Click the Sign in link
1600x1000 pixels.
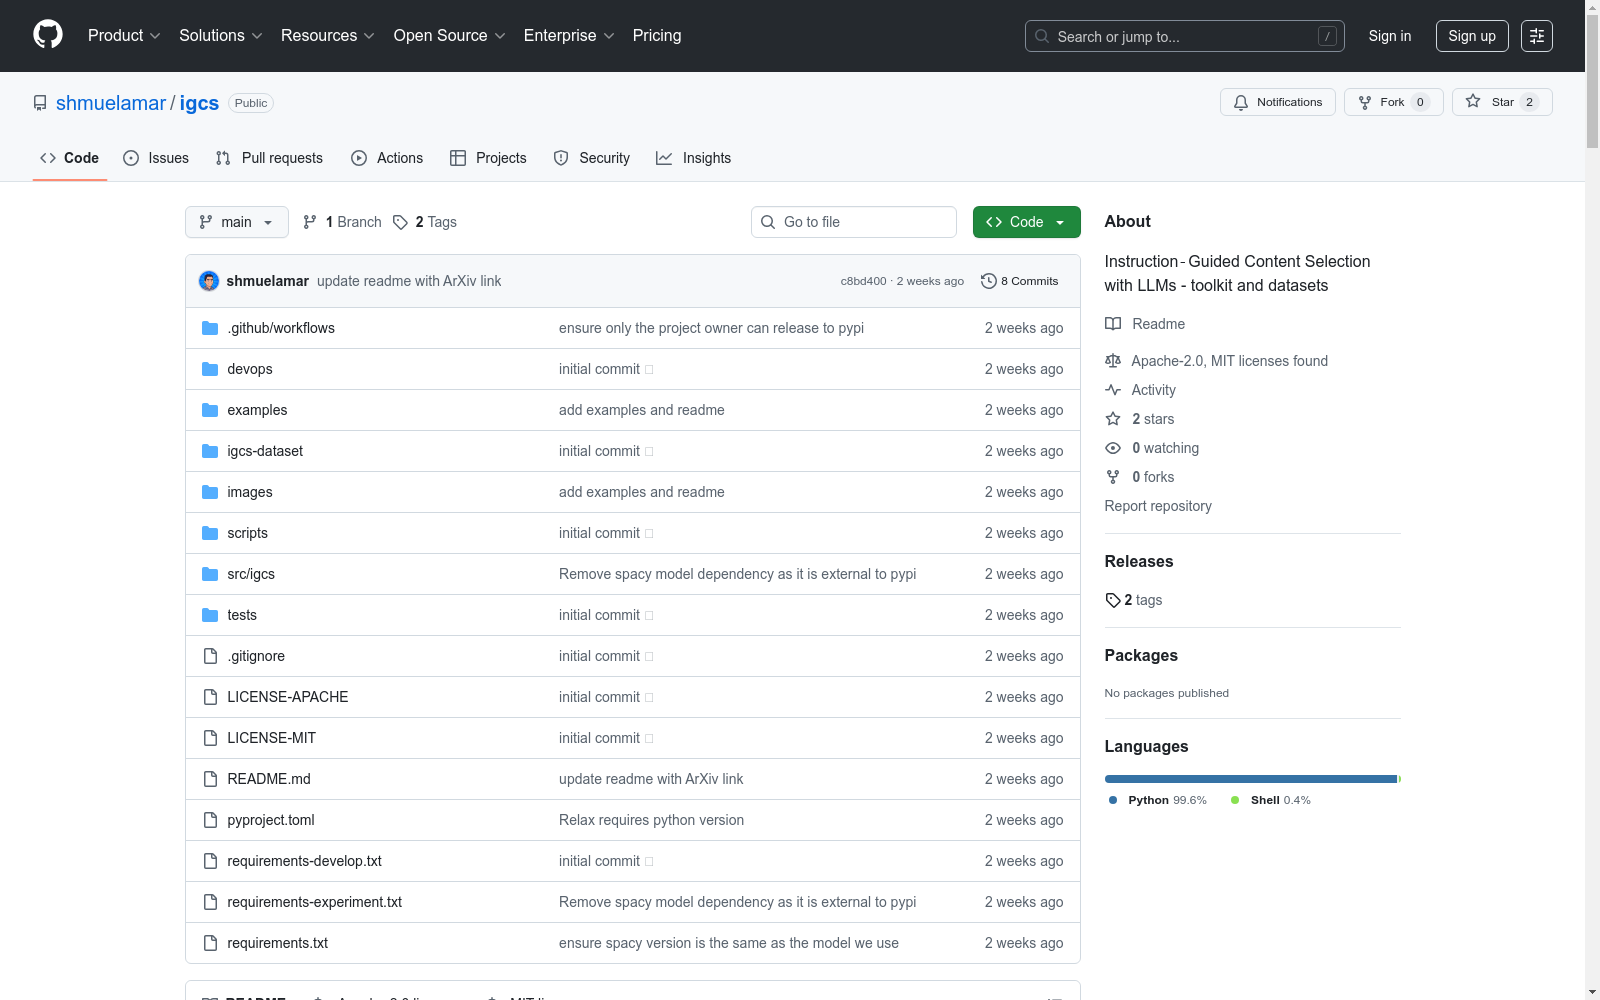click(1390, 36)
